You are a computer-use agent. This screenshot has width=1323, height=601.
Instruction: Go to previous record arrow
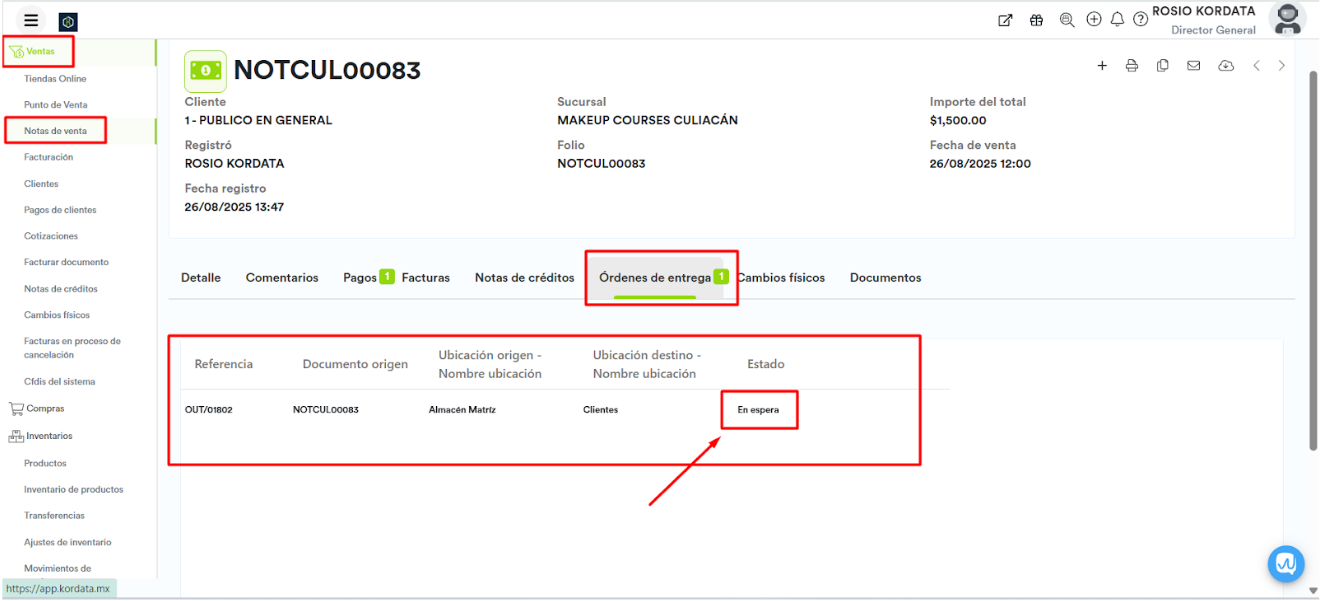pos(1256,66)
